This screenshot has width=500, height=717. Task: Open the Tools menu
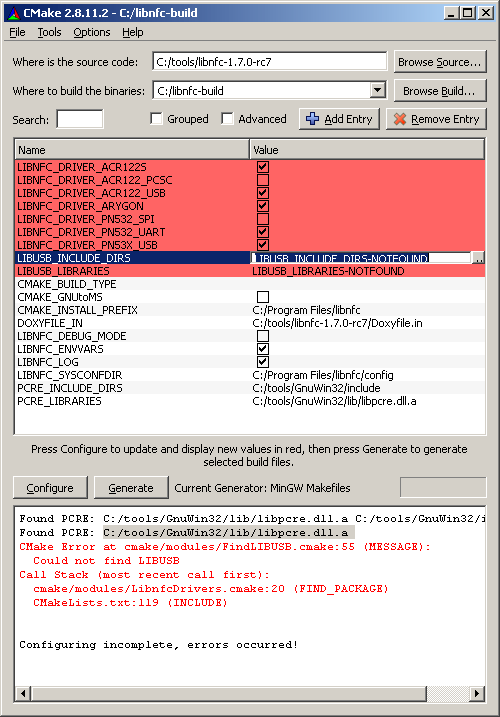[49, 32]
